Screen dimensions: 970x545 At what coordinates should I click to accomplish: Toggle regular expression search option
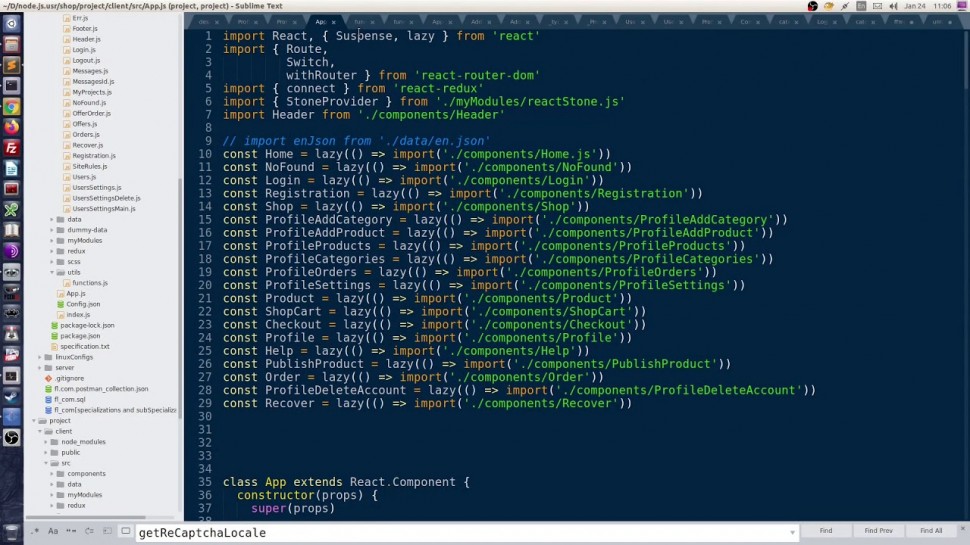pyautogui.click(x=35, y=531)
